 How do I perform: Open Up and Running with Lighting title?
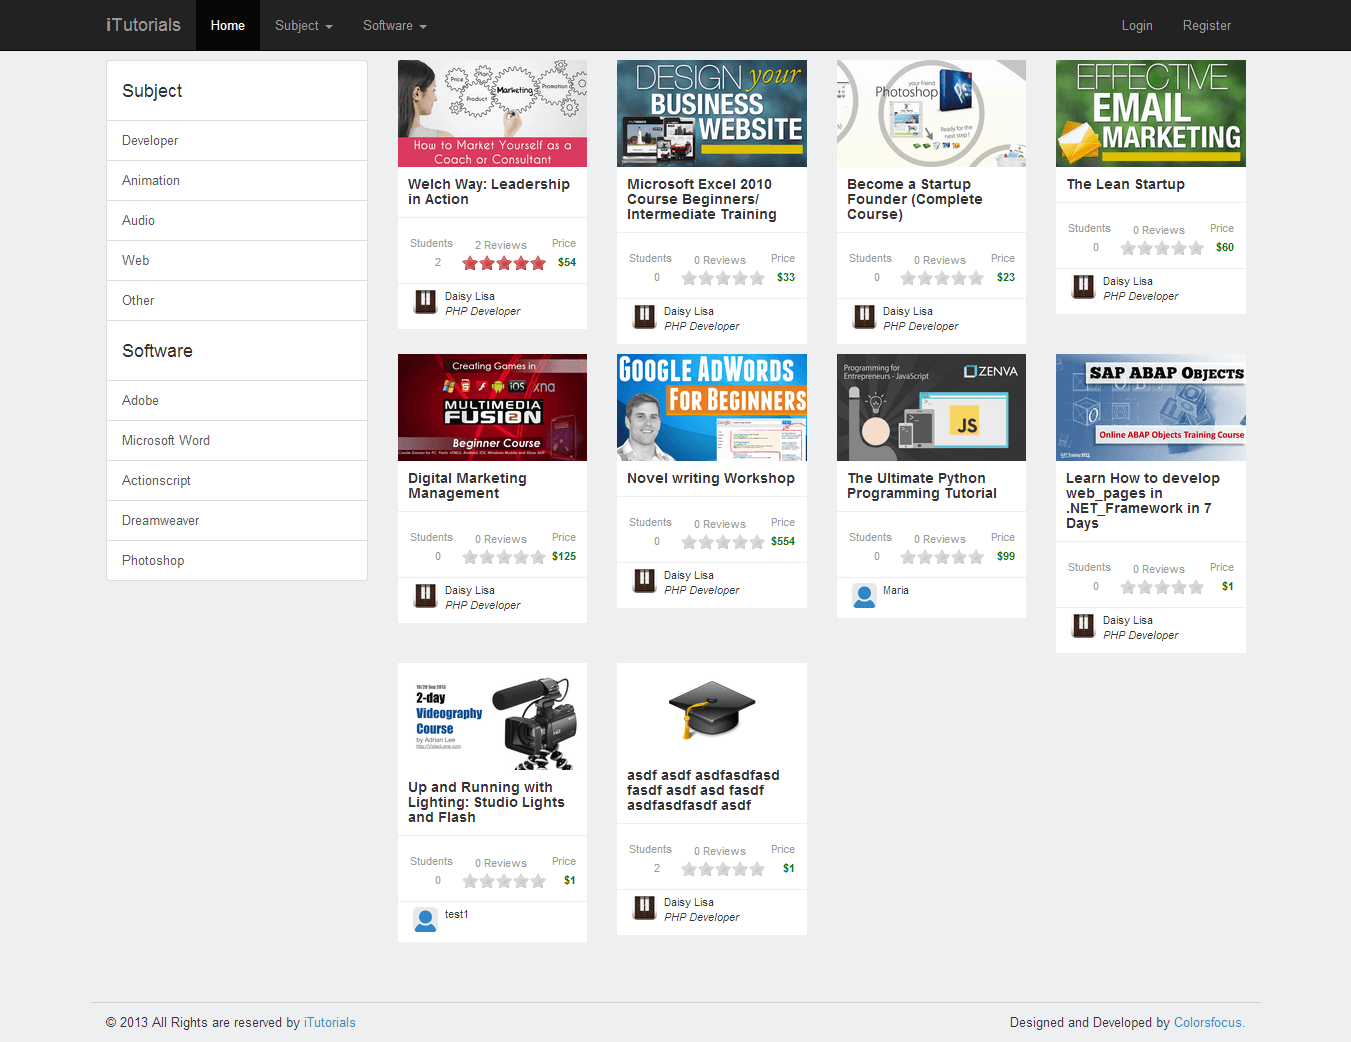tap(486, 802)
